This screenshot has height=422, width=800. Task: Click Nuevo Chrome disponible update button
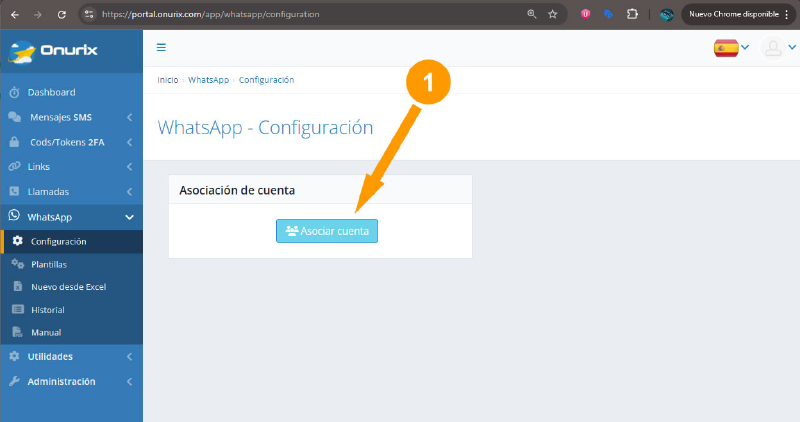[734, 14]
